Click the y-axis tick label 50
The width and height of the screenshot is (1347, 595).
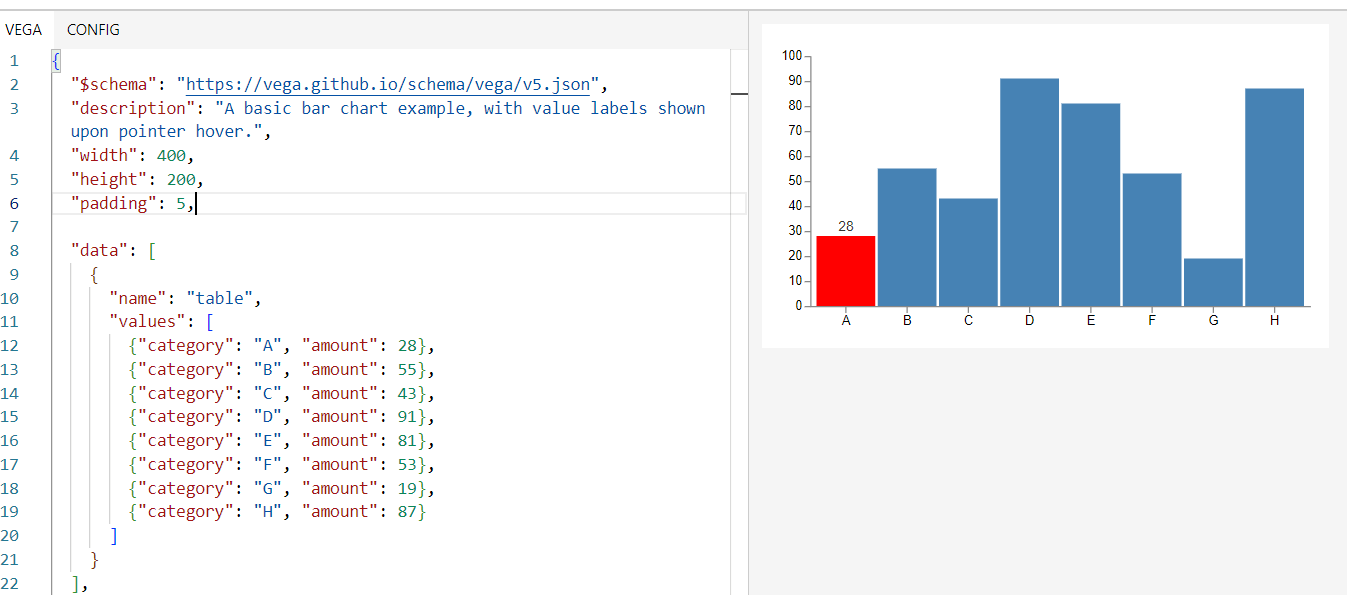(x=795, y=181)
